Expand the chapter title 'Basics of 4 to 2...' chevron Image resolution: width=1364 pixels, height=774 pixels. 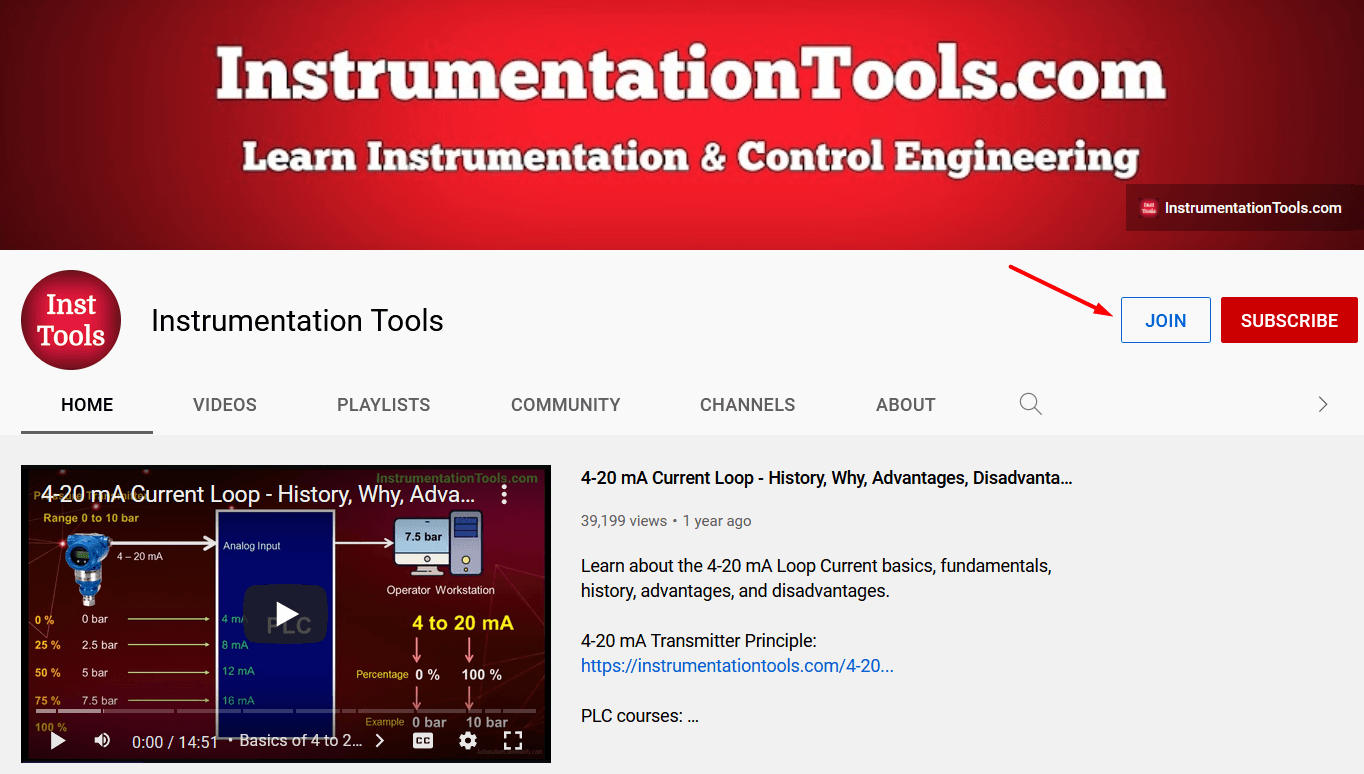click(x=380, y=741)
